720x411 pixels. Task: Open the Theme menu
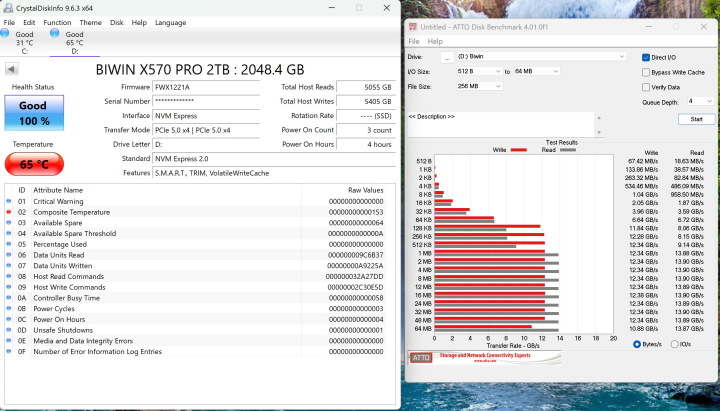tap(90, 22)
